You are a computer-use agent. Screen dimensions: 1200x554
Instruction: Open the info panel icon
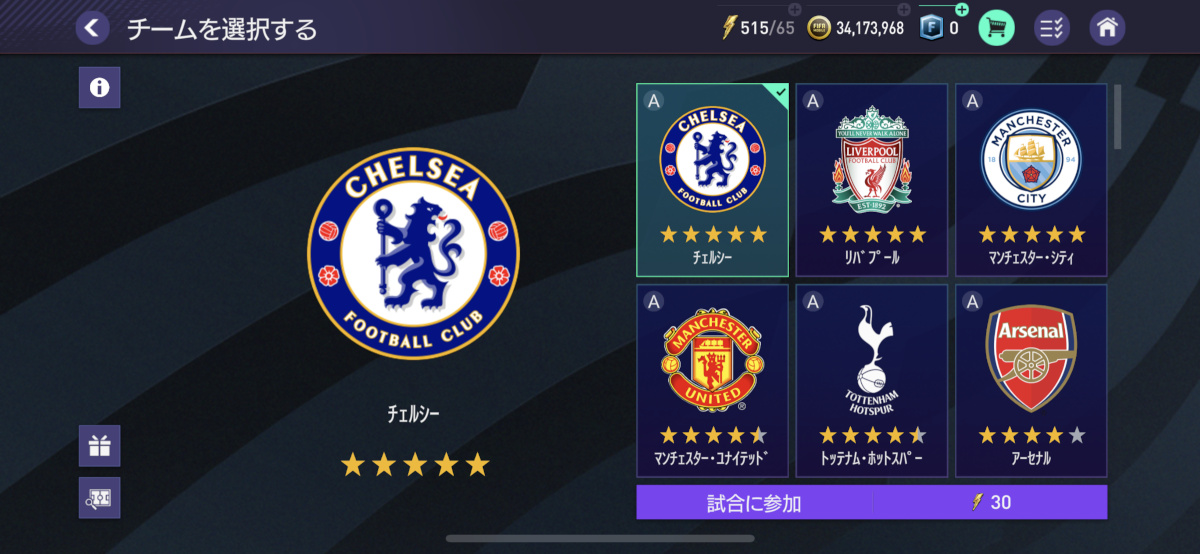point(99,87)
